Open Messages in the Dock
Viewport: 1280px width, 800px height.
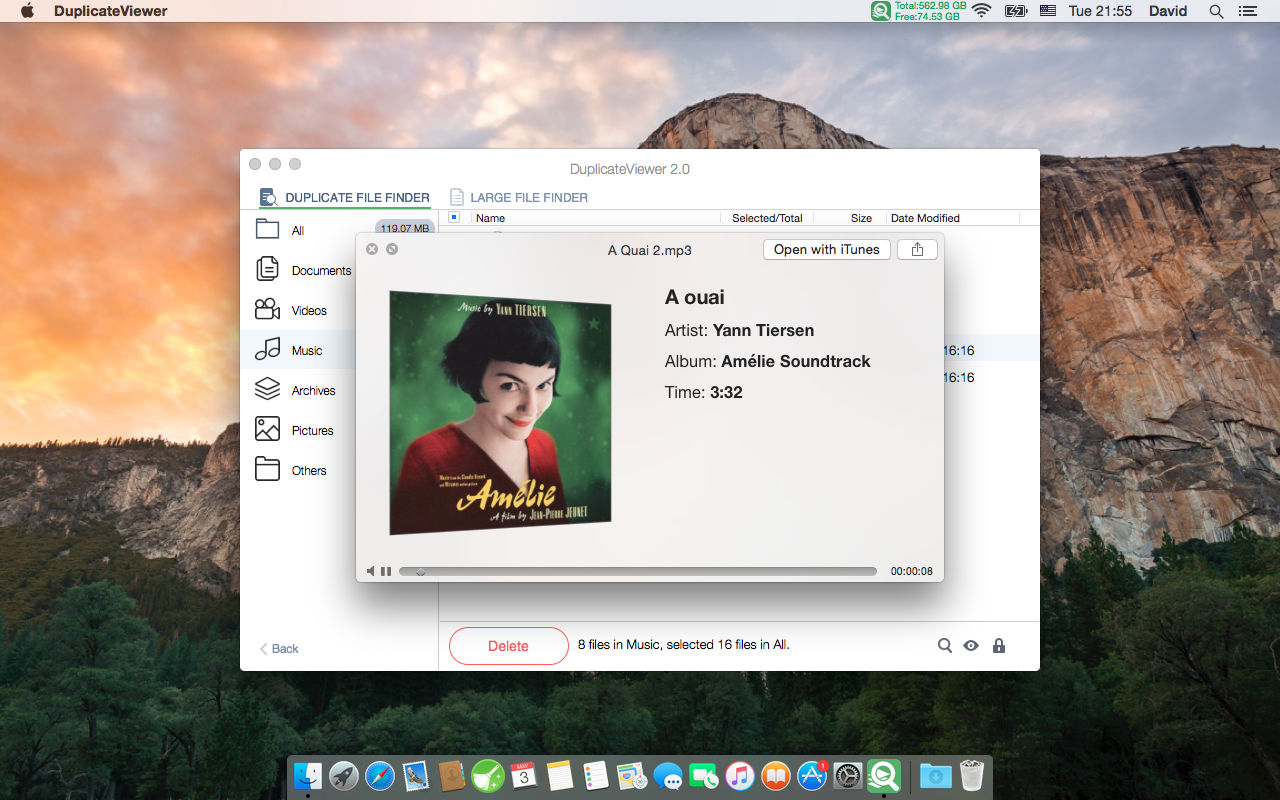(668, 775)
